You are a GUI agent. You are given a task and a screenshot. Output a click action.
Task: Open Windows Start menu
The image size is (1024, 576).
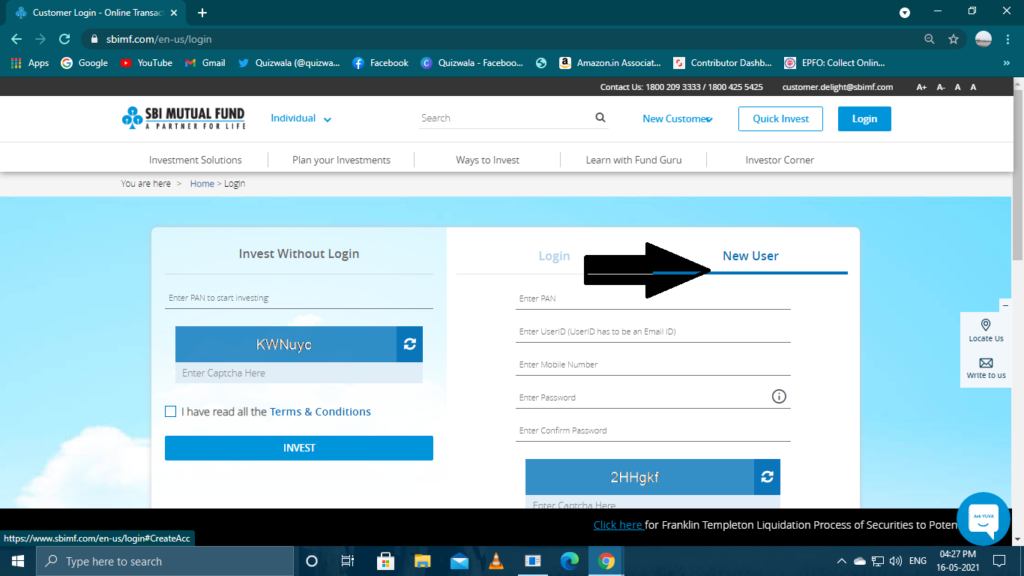(18, 561)
